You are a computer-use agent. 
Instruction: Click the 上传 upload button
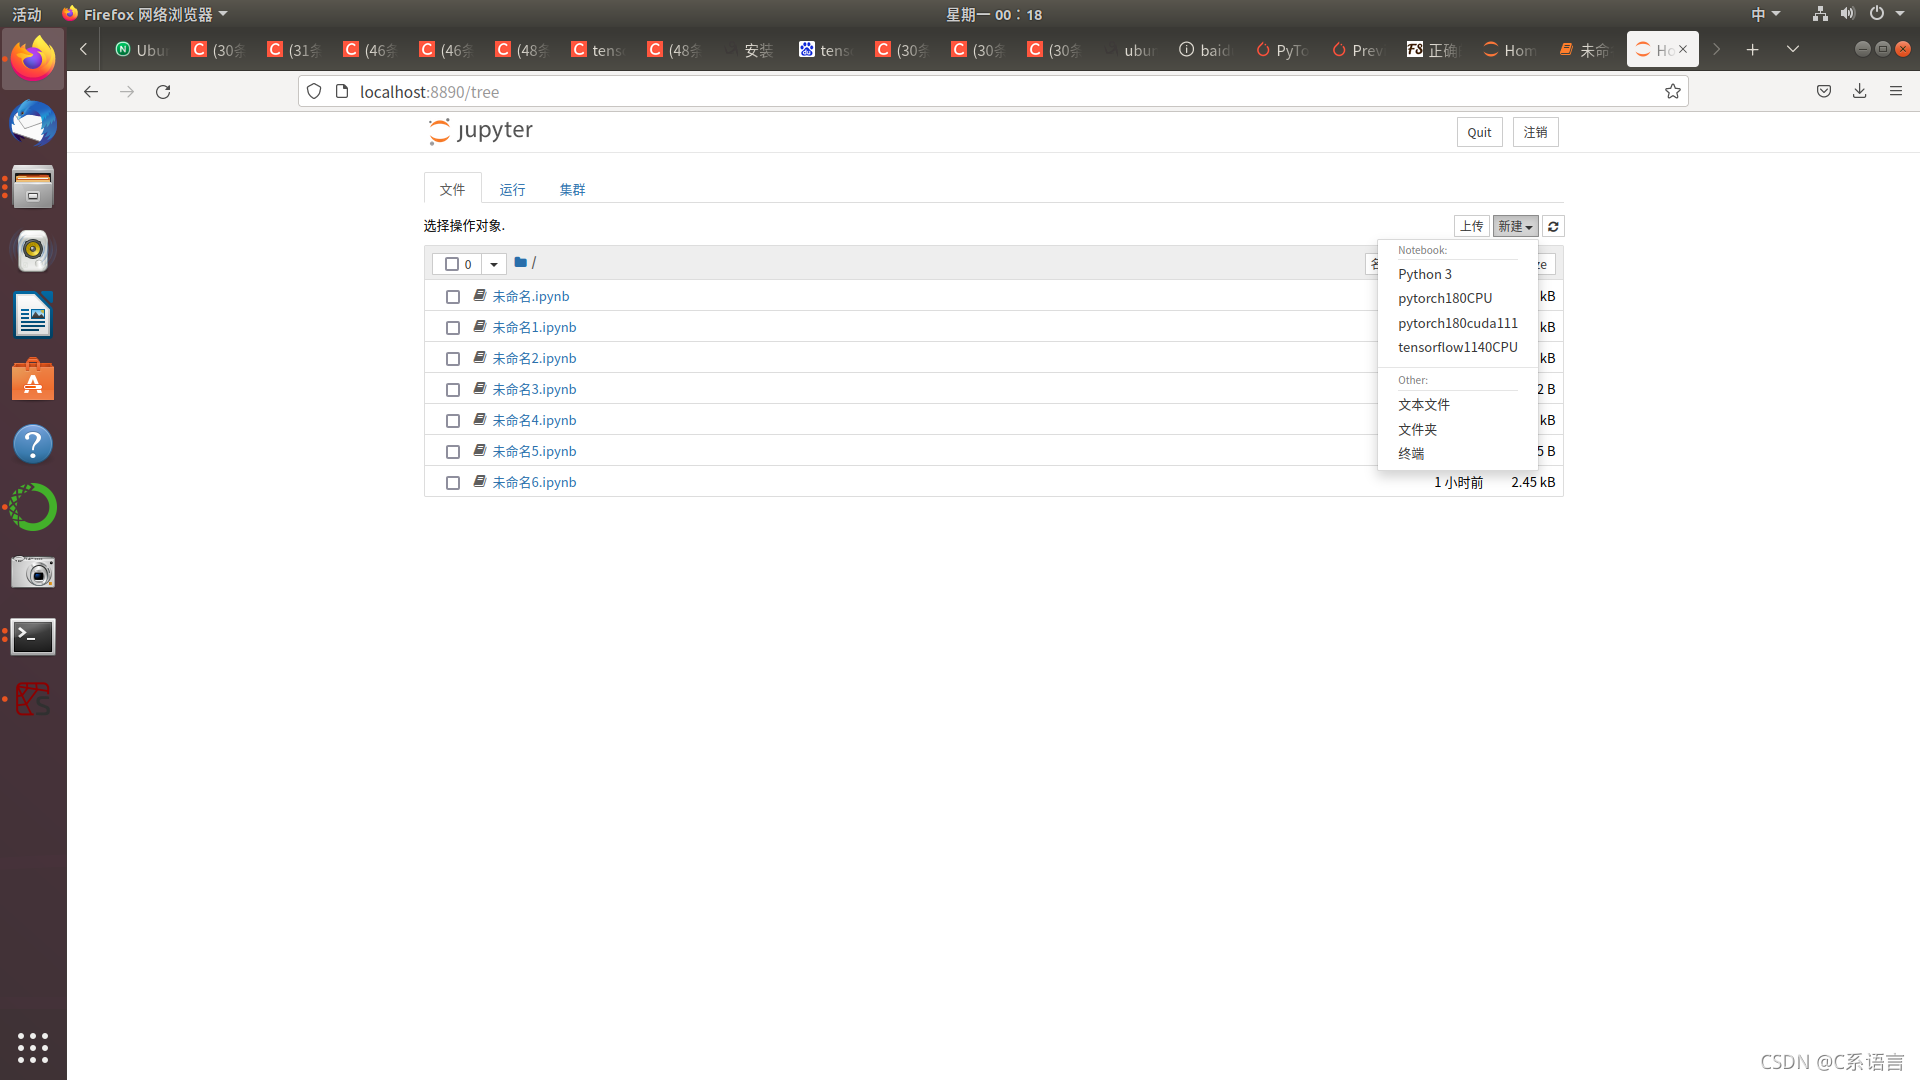(1471, 227)
